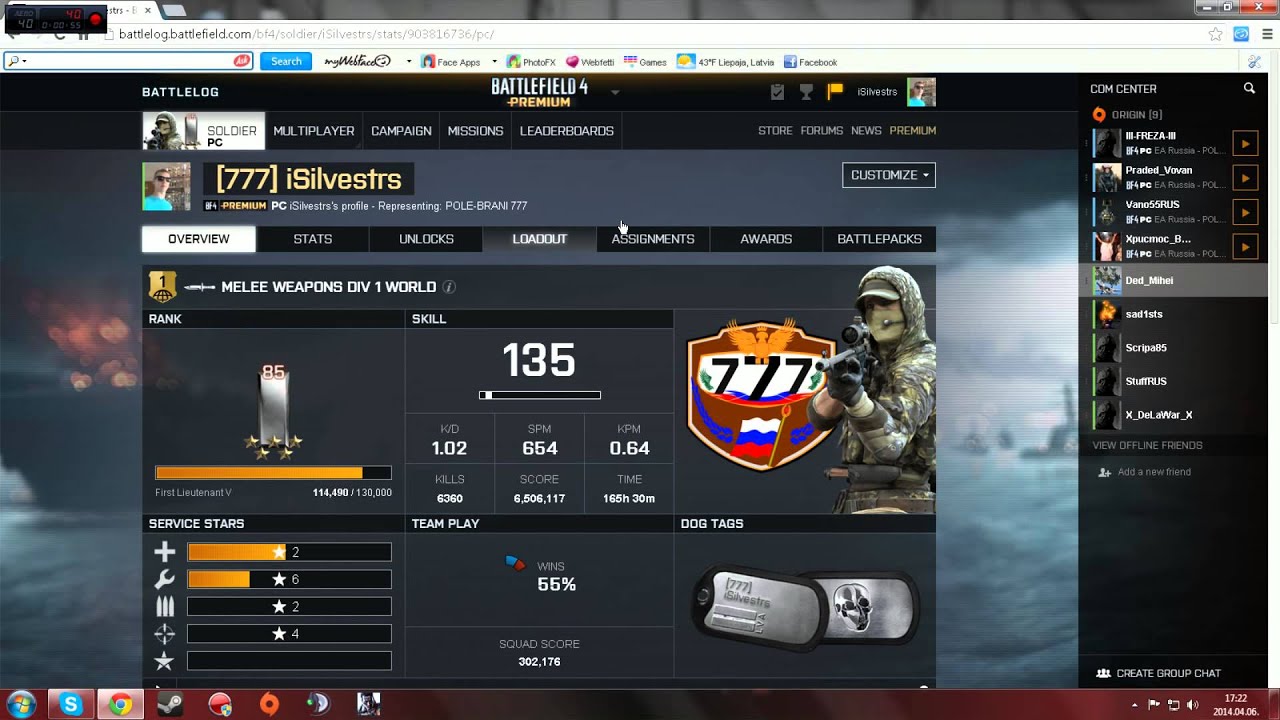Join Praded_Vovan's game with the play button
The height and width of the screenshot is (720, 1280).
click(x=1245, y=178)
